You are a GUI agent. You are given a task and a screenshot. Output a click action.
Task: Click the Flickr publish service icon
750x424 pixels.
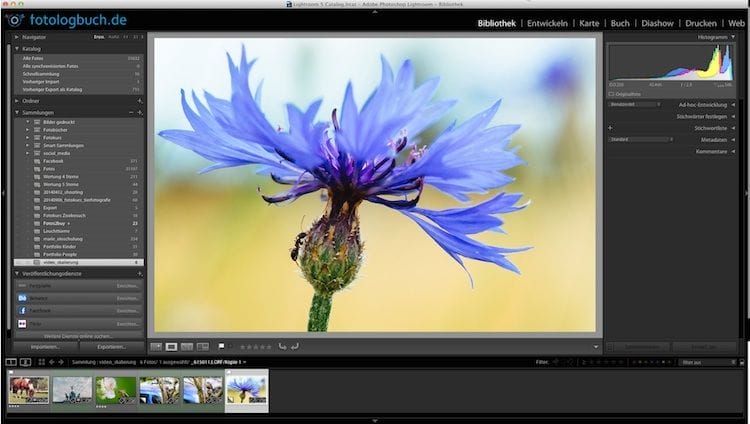(22, 324)
